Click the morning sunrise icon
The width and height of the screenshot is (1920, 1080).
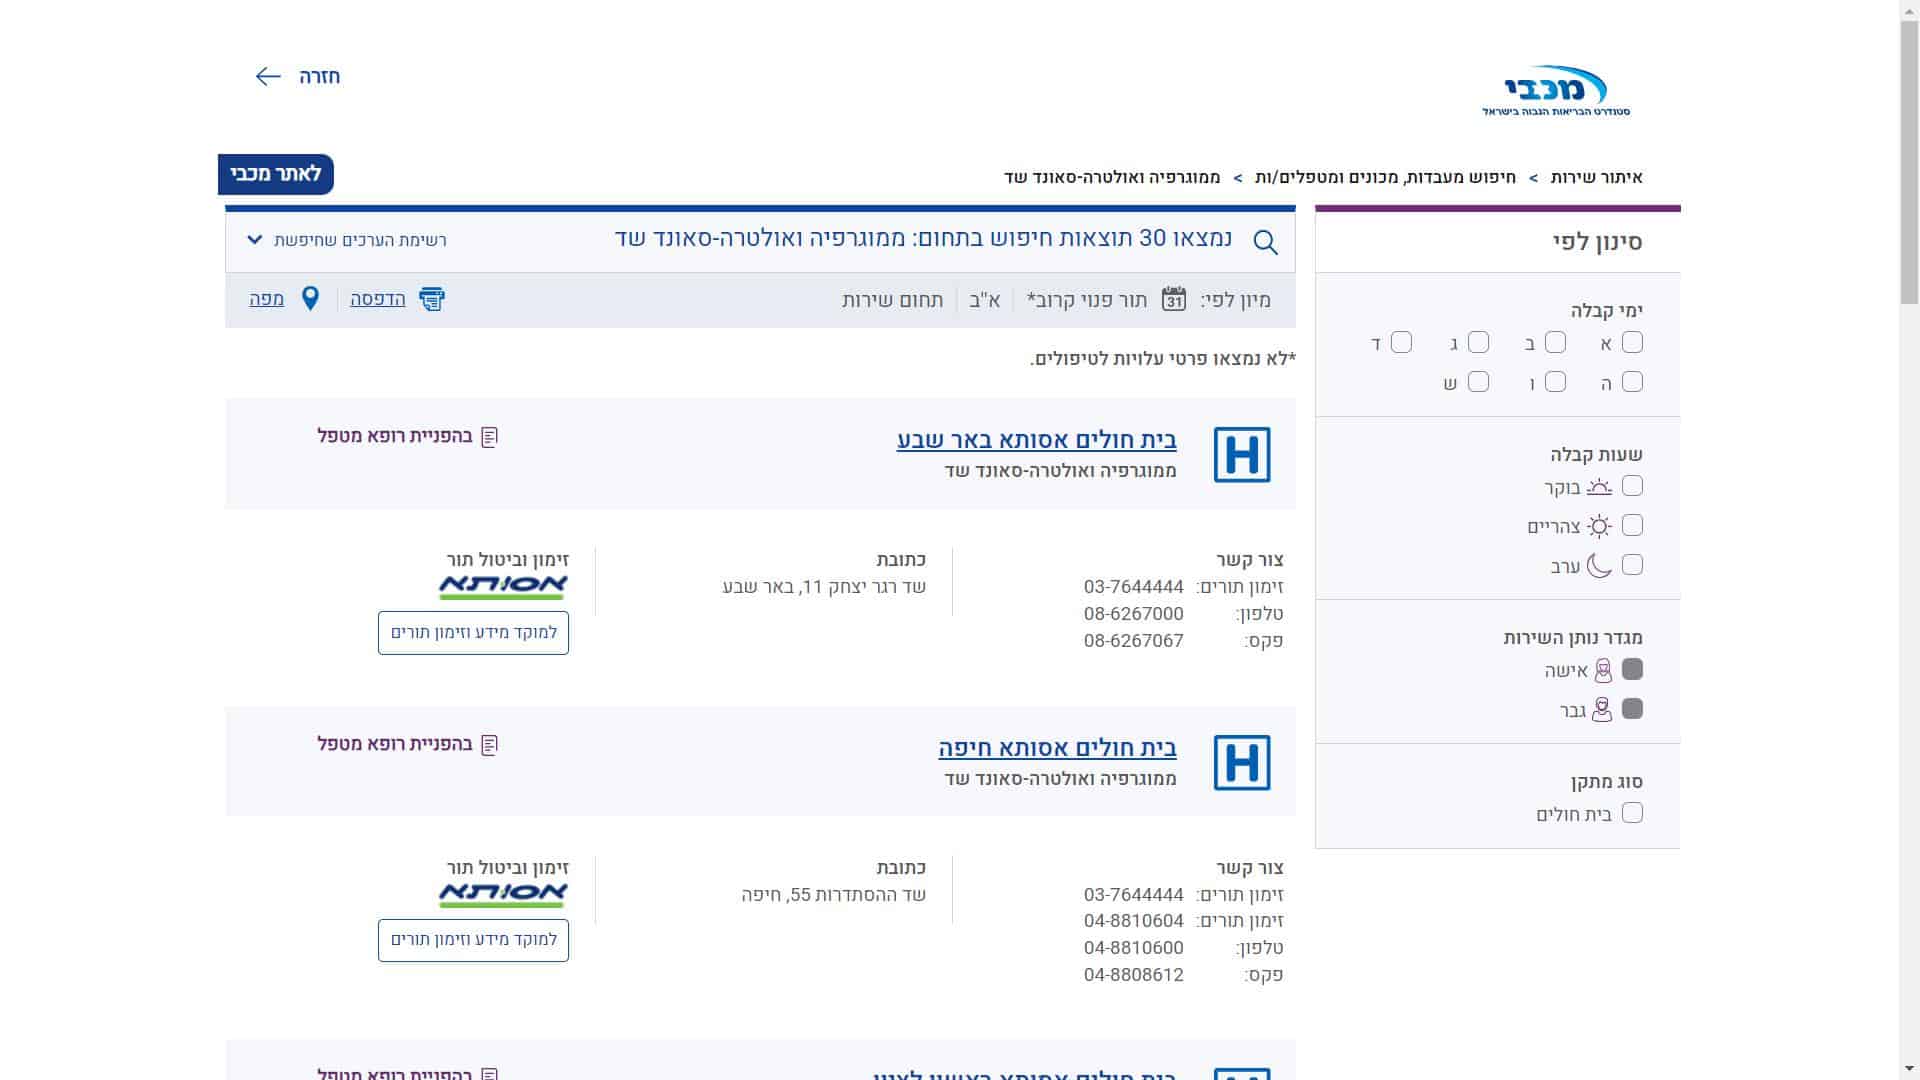[1600, 487]
